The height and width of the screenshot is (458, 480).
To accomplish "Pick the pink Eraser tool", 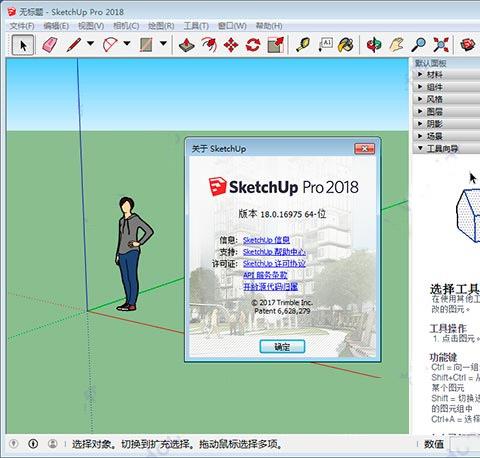I will click(x=50, y=45).
